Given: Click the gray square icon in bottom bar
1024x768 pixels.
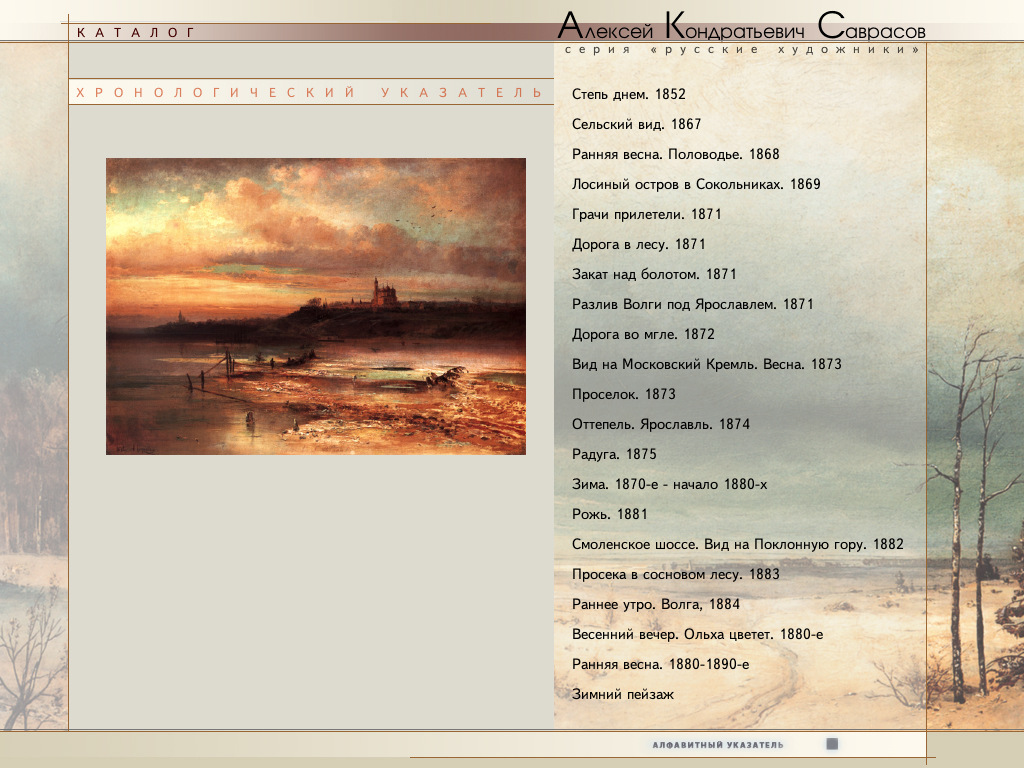Looking at the screenshot, I should pyautogui.click(x=832, y=744).
